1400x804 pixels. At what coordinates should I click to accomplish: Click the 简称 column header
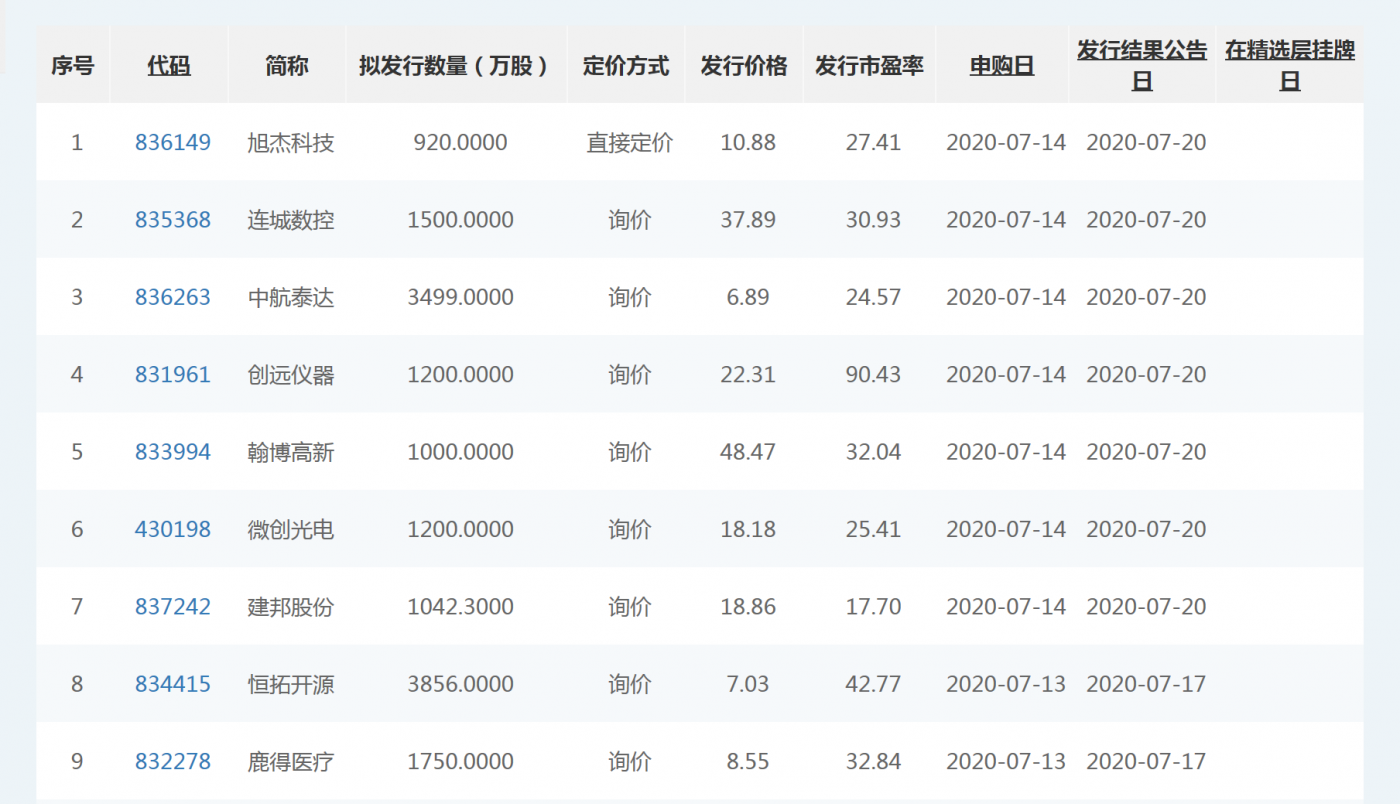point(287,67)
